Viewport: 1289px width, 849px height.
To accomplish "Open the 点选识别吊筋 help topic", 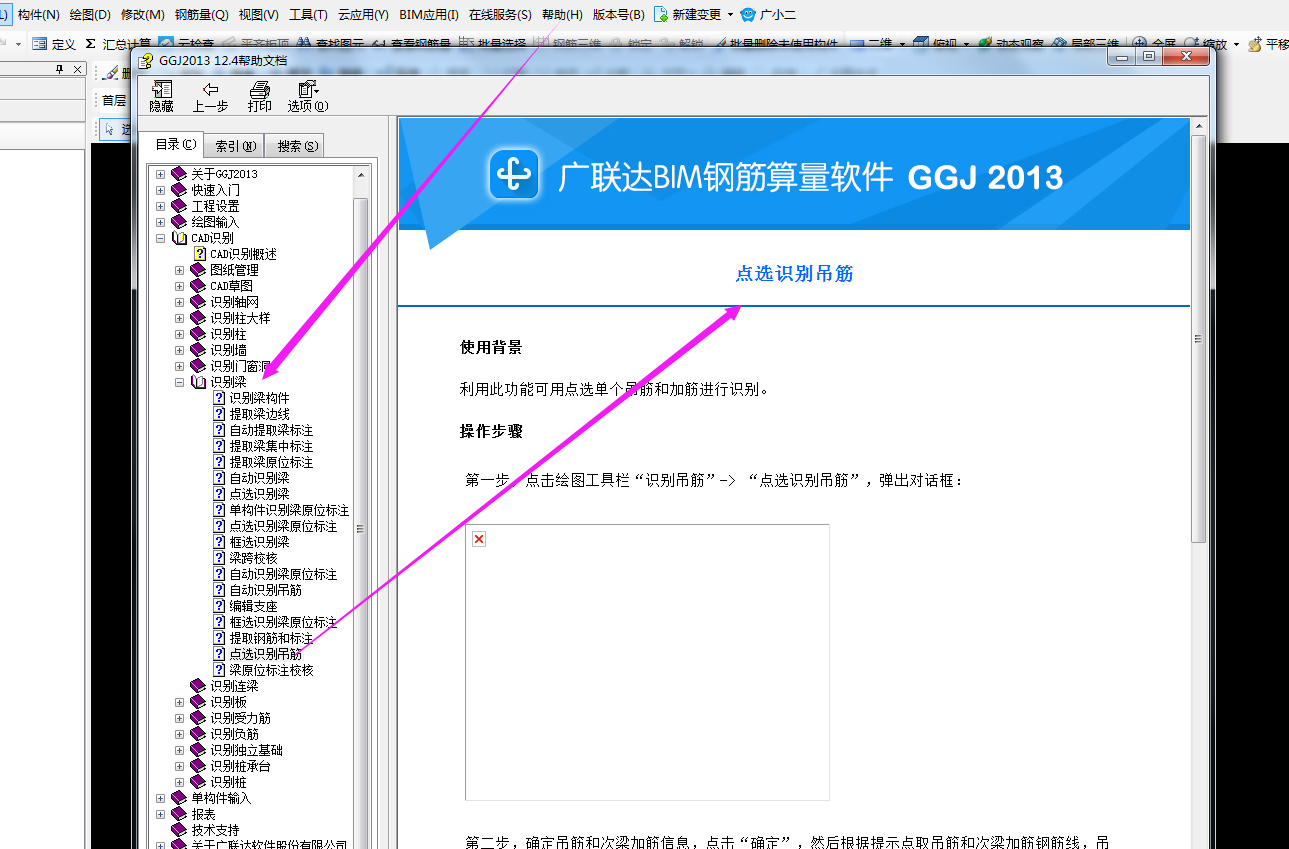I will point(265,654).
